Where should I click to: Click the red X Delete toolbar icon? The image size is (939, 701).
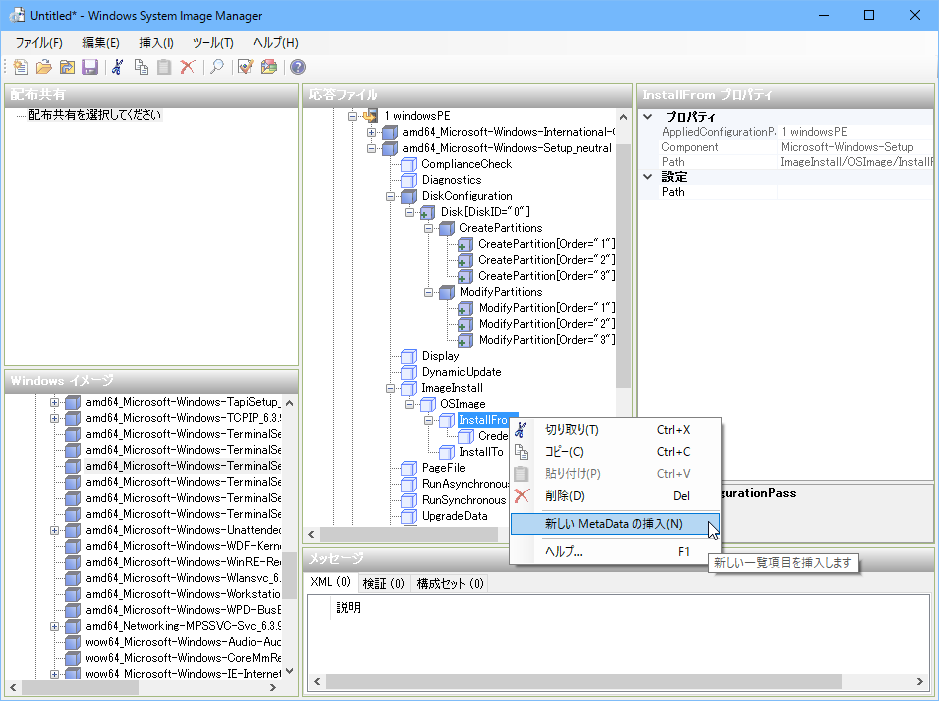pos(187,67)
